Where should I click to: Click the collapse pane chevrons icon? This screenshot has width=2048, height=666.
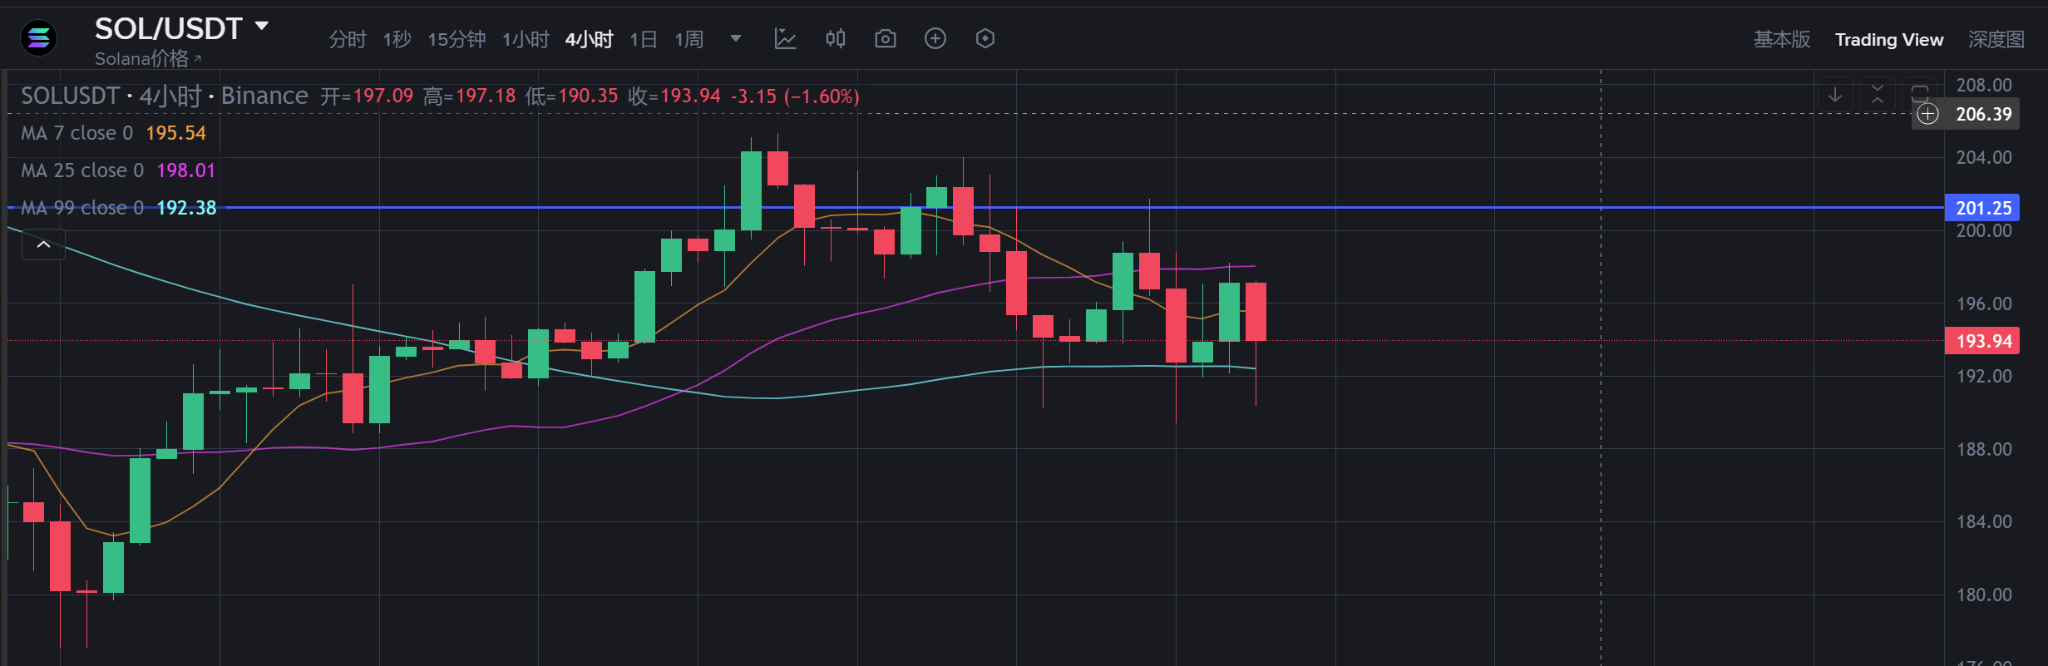coord(1877,96)
